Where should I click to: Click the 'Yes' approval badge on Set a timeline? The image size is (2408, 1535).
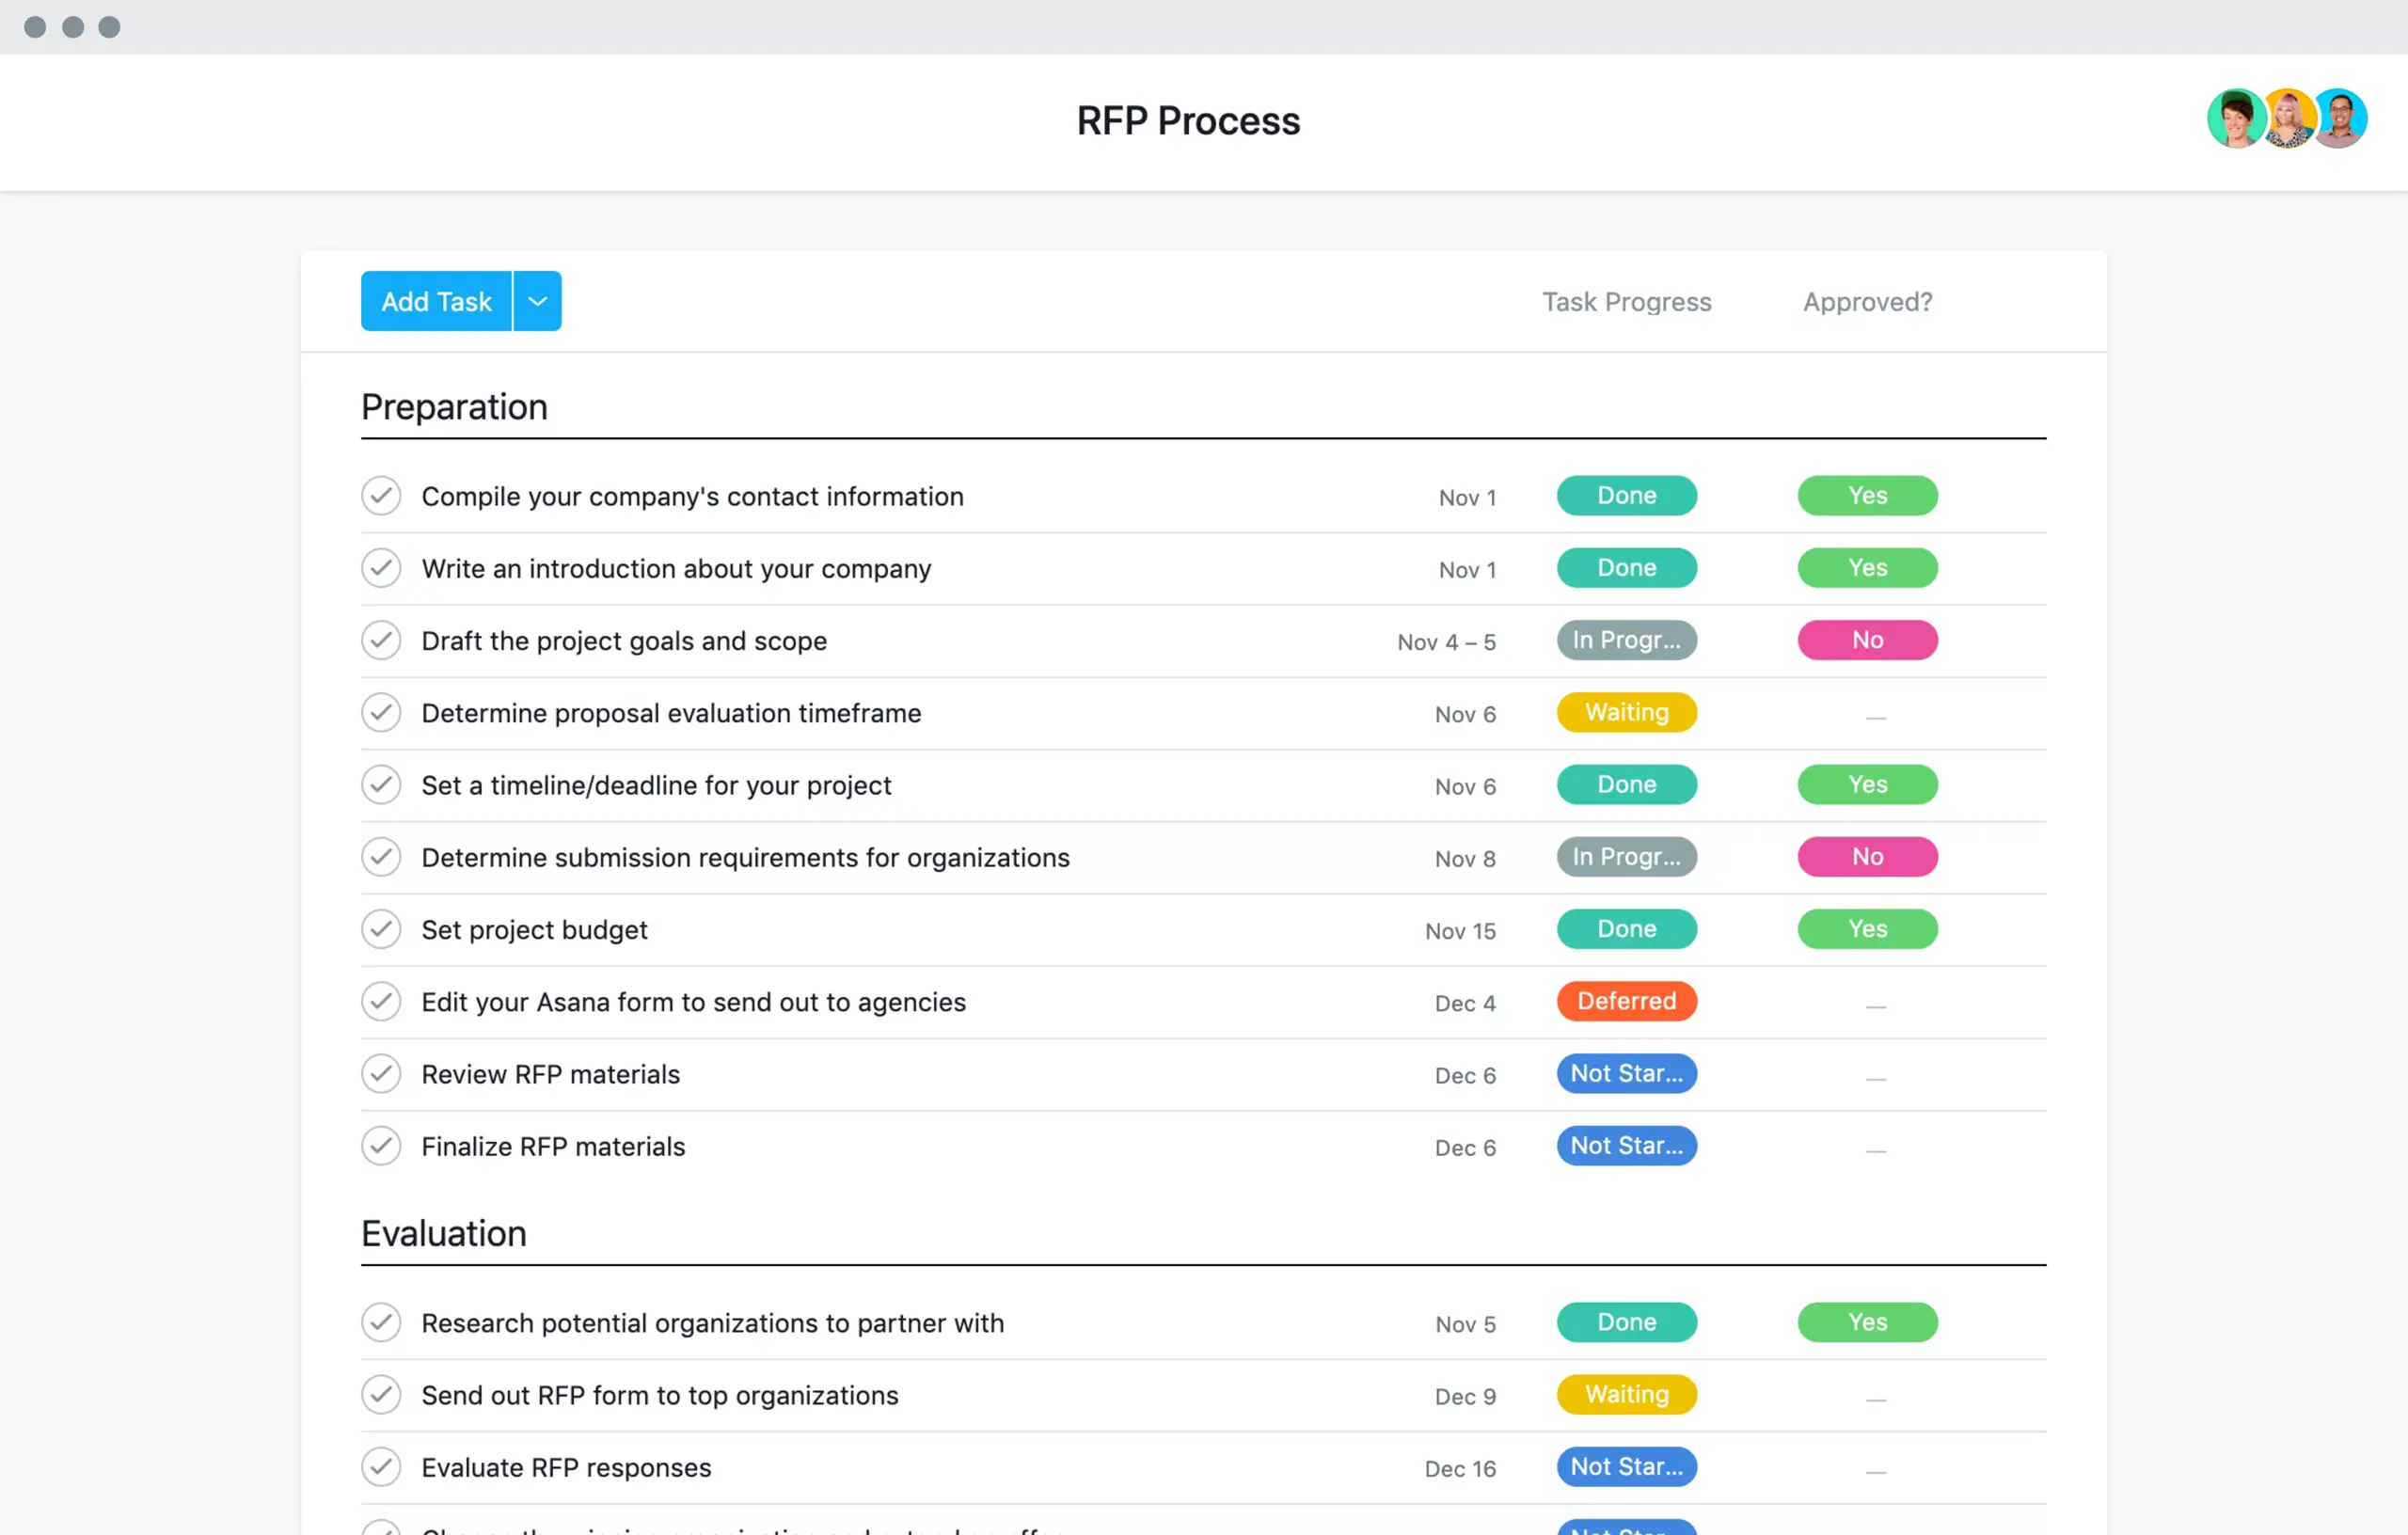pos(1867,784)
